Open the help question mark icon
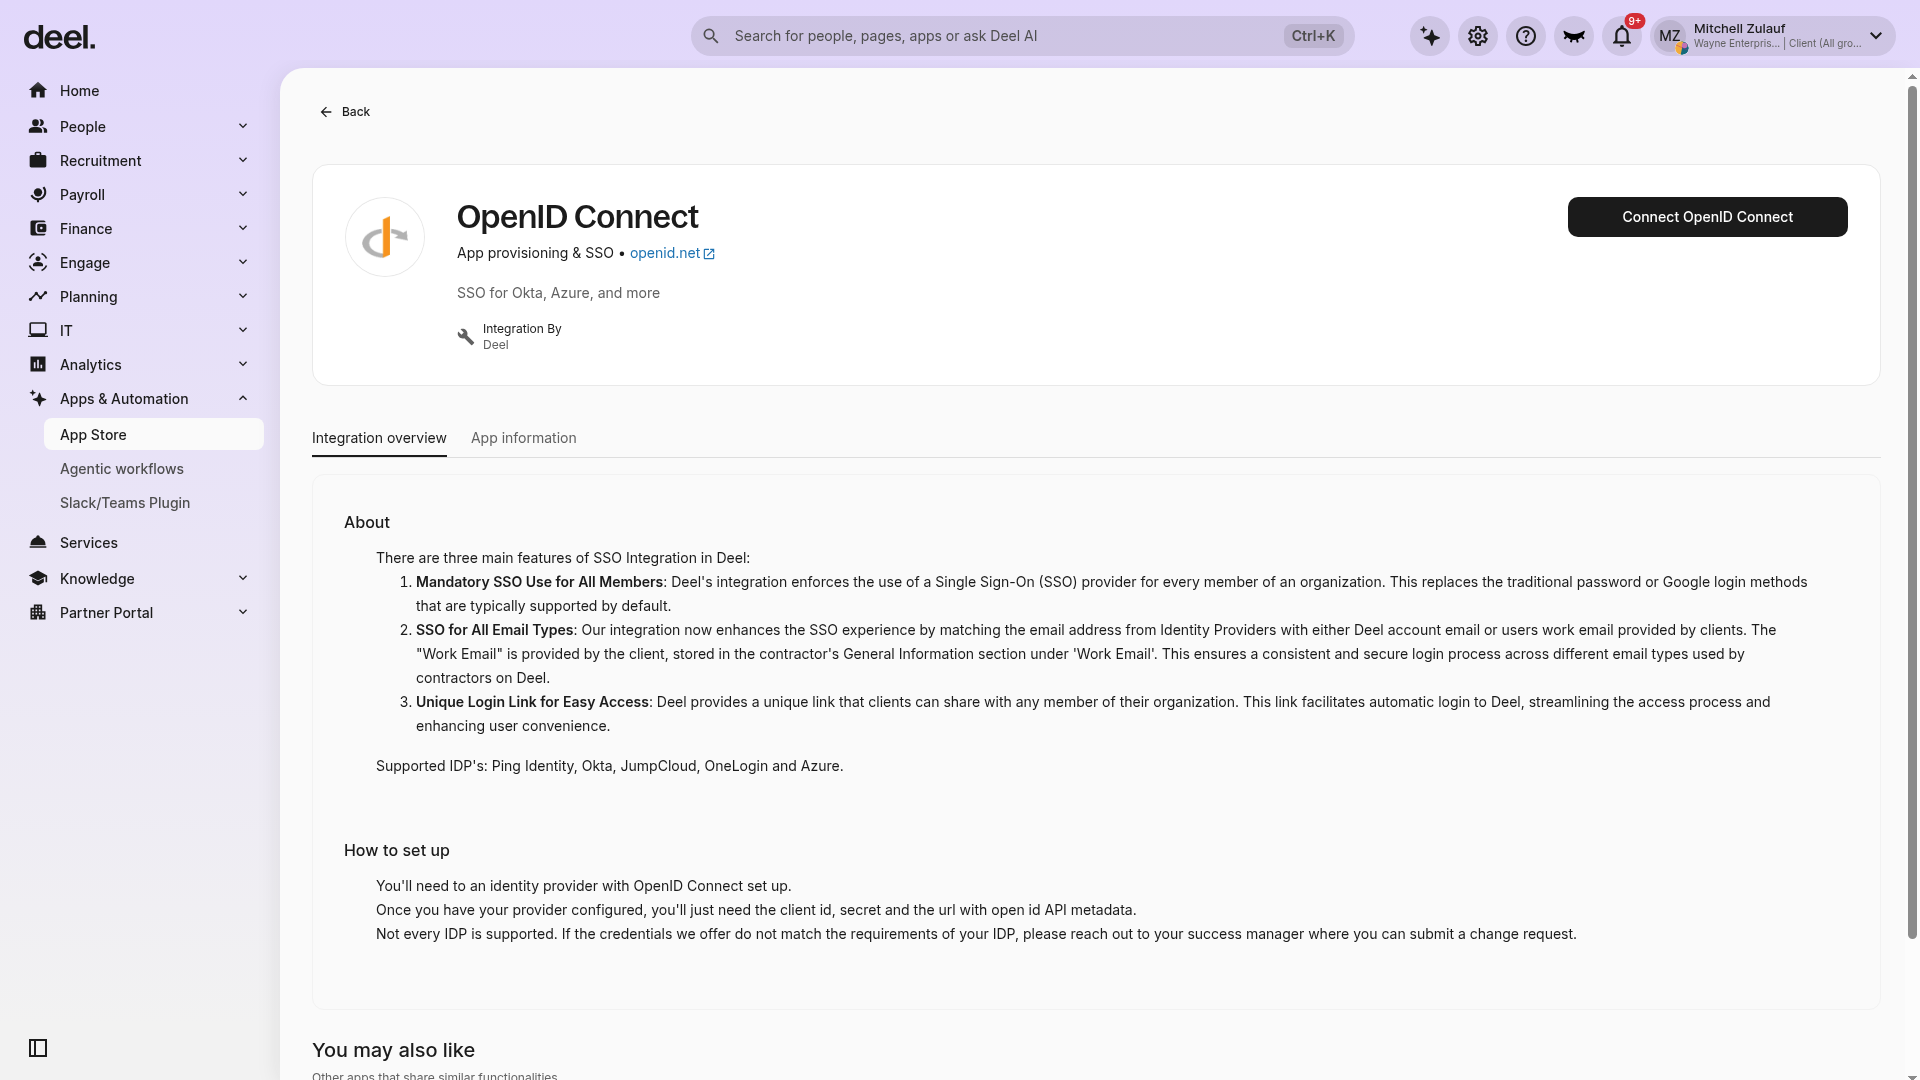1920x1080 pixels. [x=1526, y=37]
